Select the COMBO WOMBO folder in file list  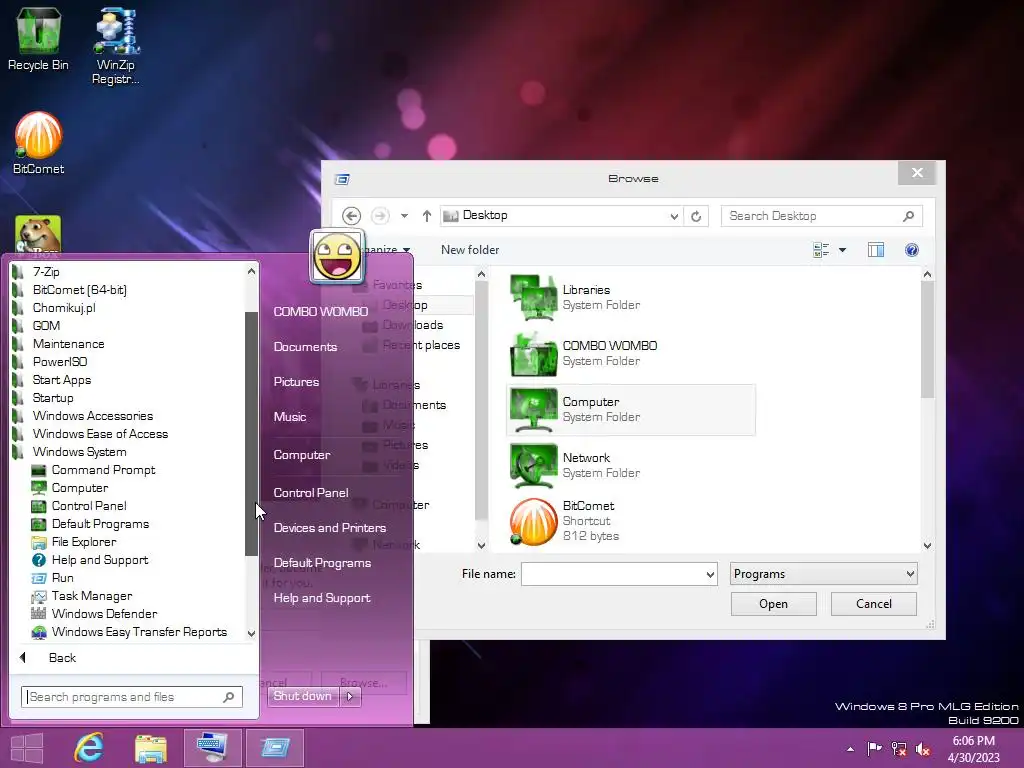click(630, 353)
